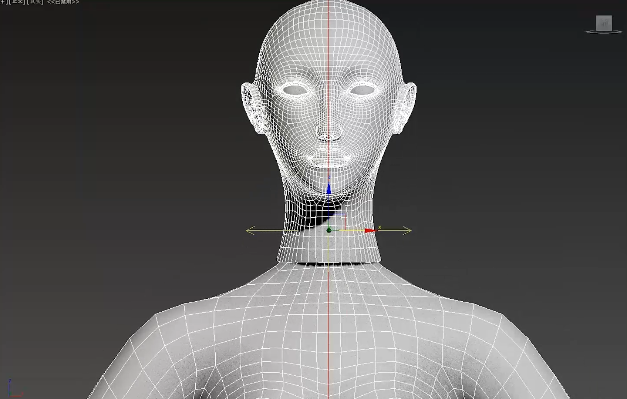Click the yellow right-pointing arrow tip of the gizmo
627x399 pixels.
tap(407, 230)
